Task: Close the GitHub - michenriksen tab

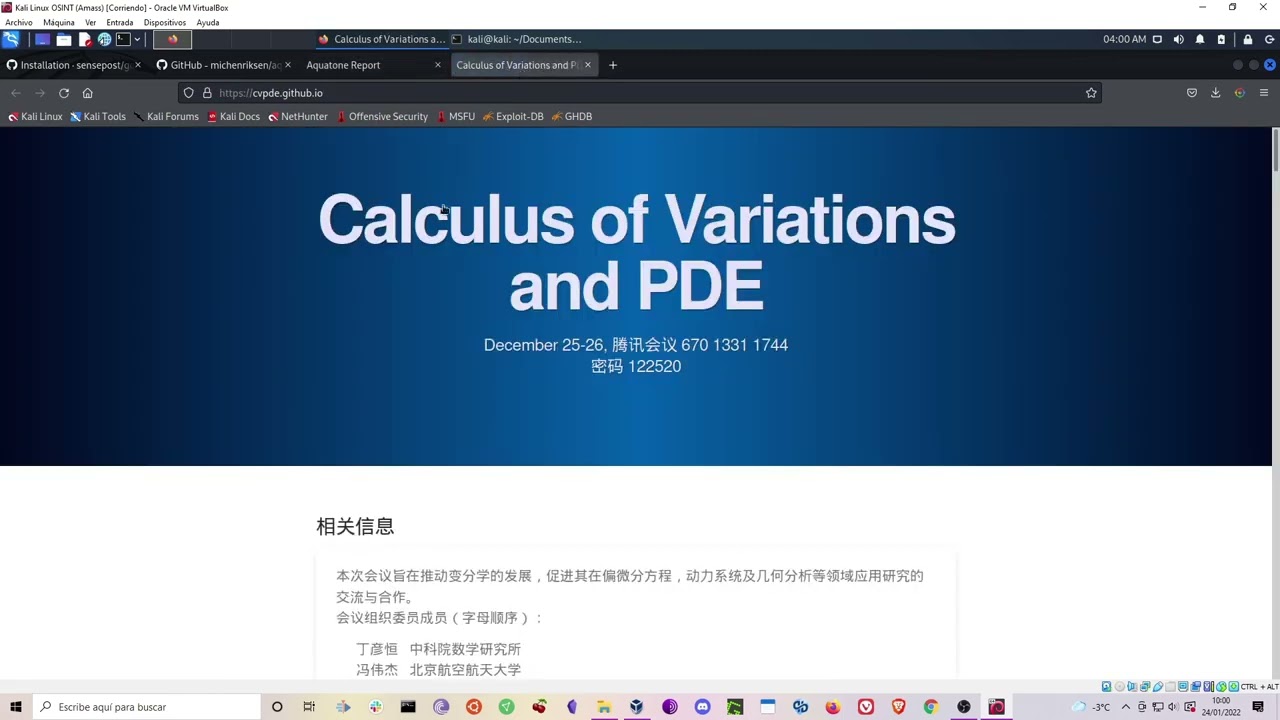Action: pos(288,65)
